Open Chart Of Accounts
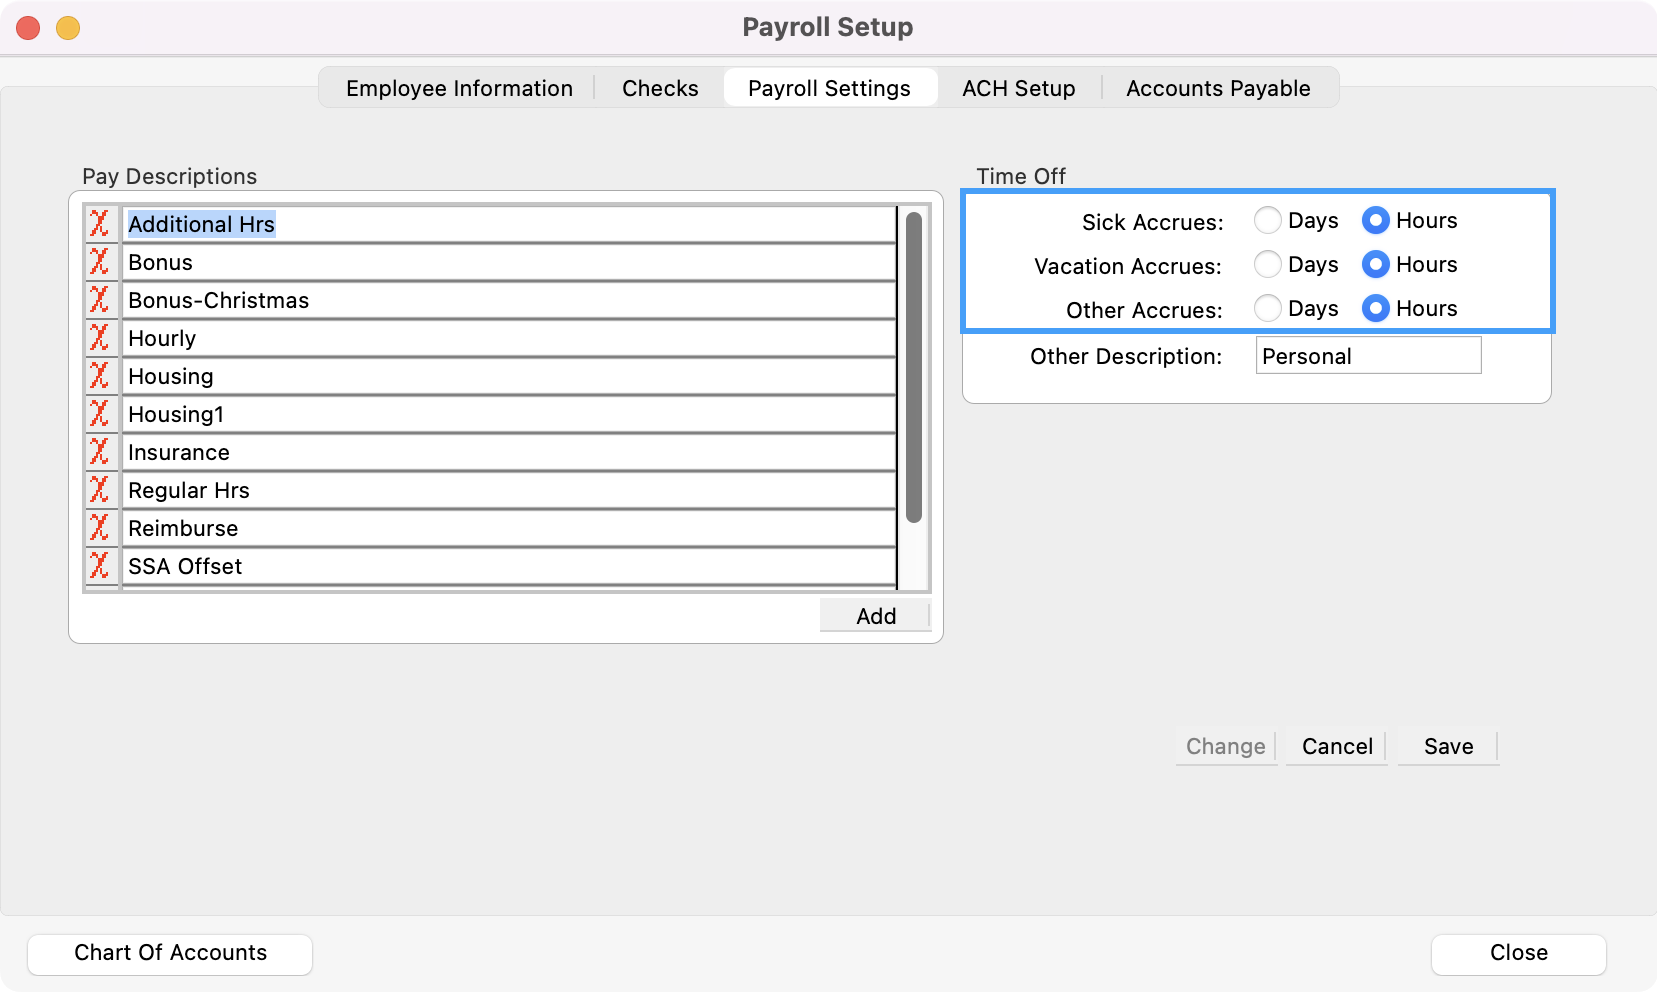This screenshot has width=1658, height=992. (x=170, y=953)
